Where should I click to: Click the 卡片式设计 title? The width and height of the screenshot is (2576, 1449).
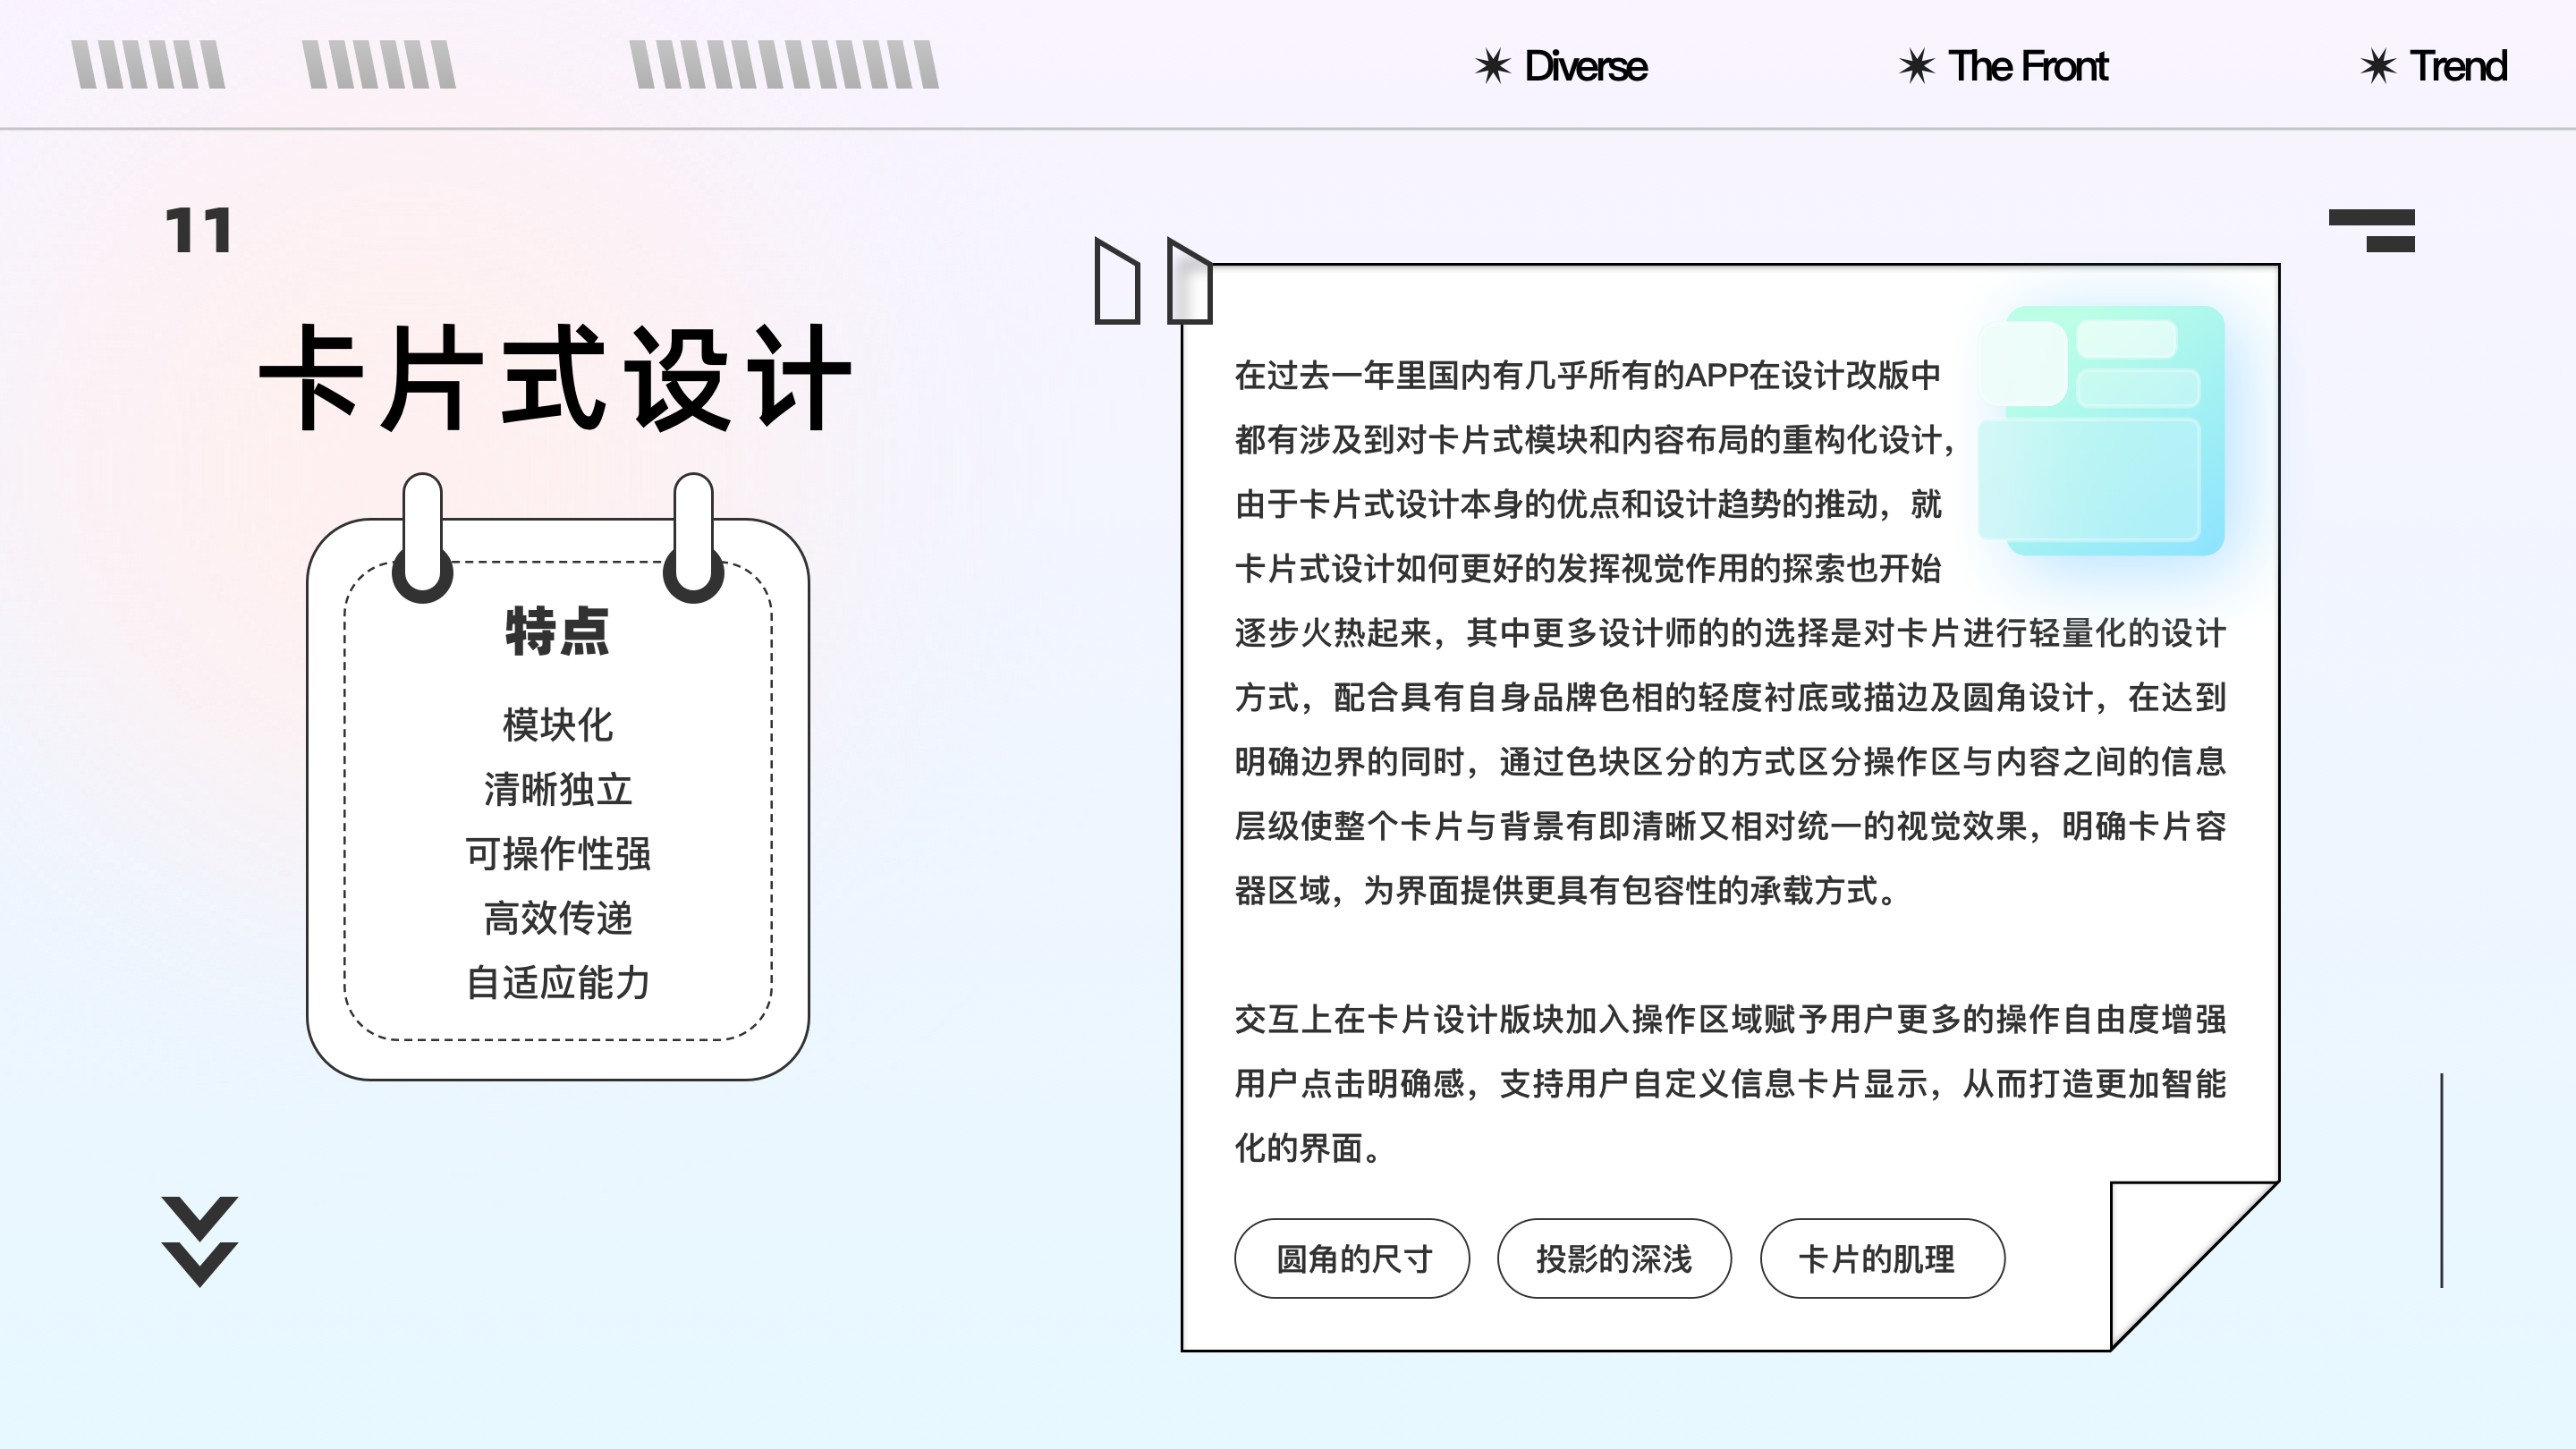point(555,378)
